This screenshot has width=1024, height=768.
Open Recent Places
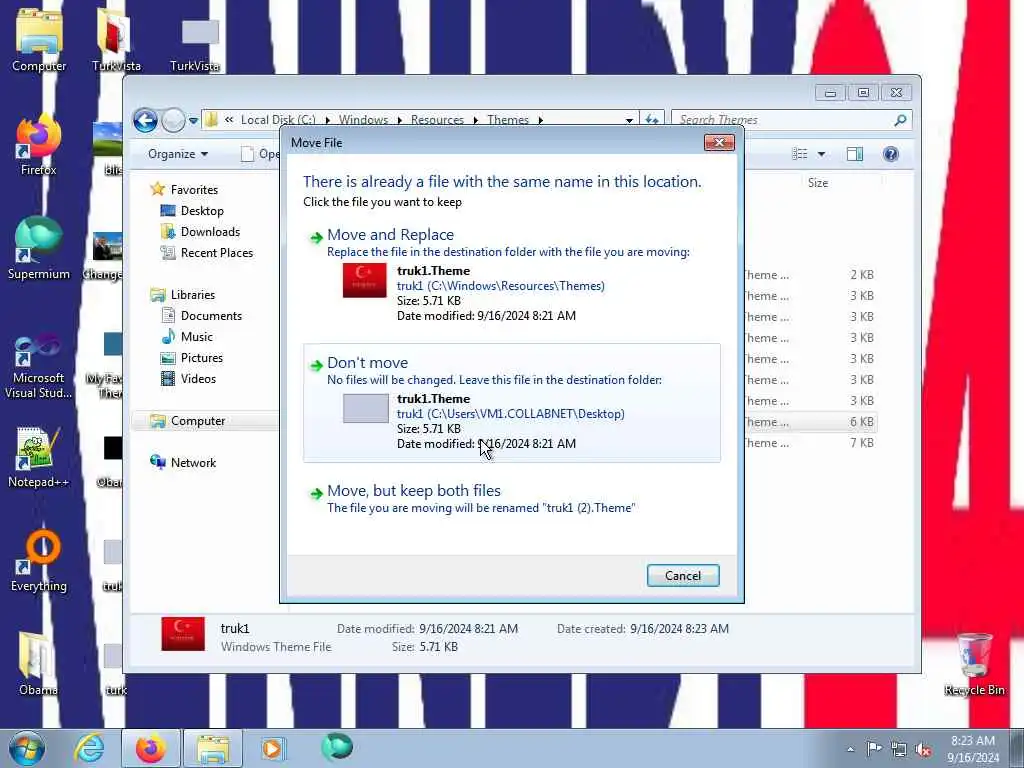[216, 253]
